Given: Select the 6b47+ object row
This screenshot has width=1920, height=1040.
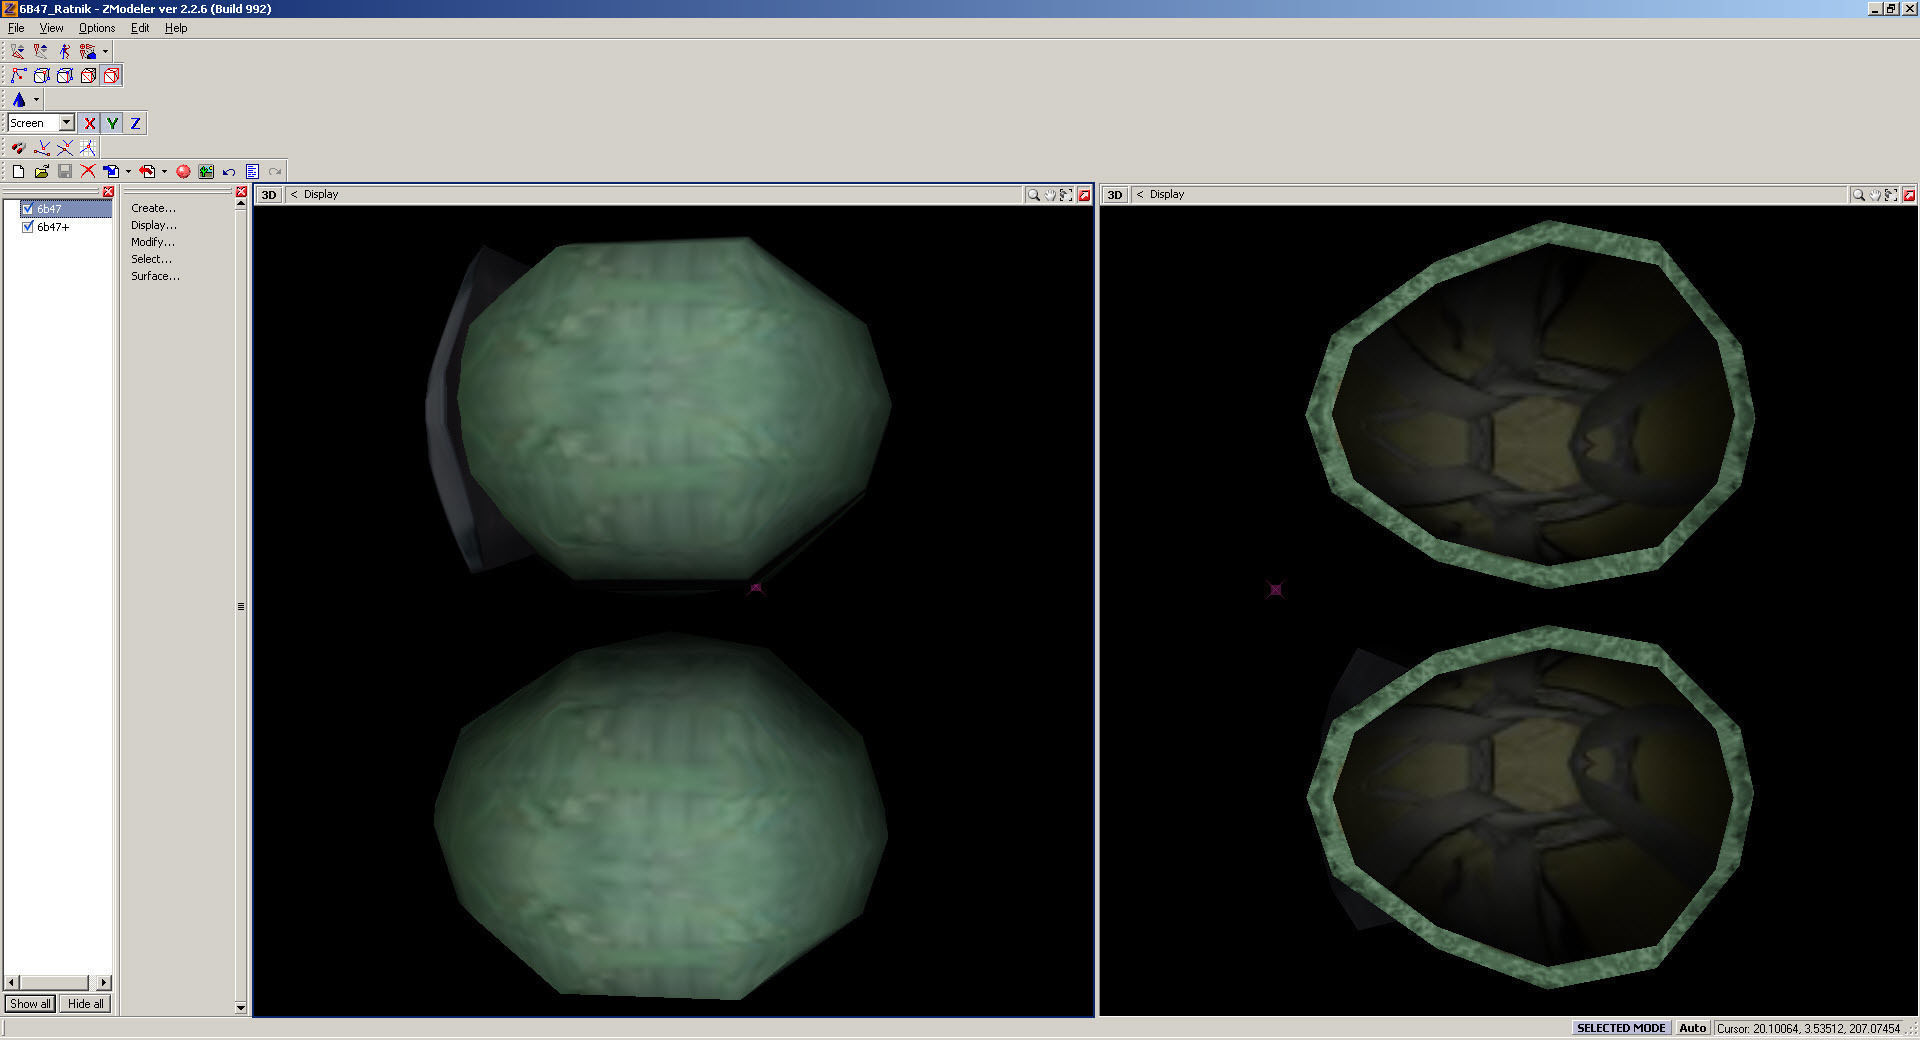Looking at the screenshot, I should click(53, 227).
